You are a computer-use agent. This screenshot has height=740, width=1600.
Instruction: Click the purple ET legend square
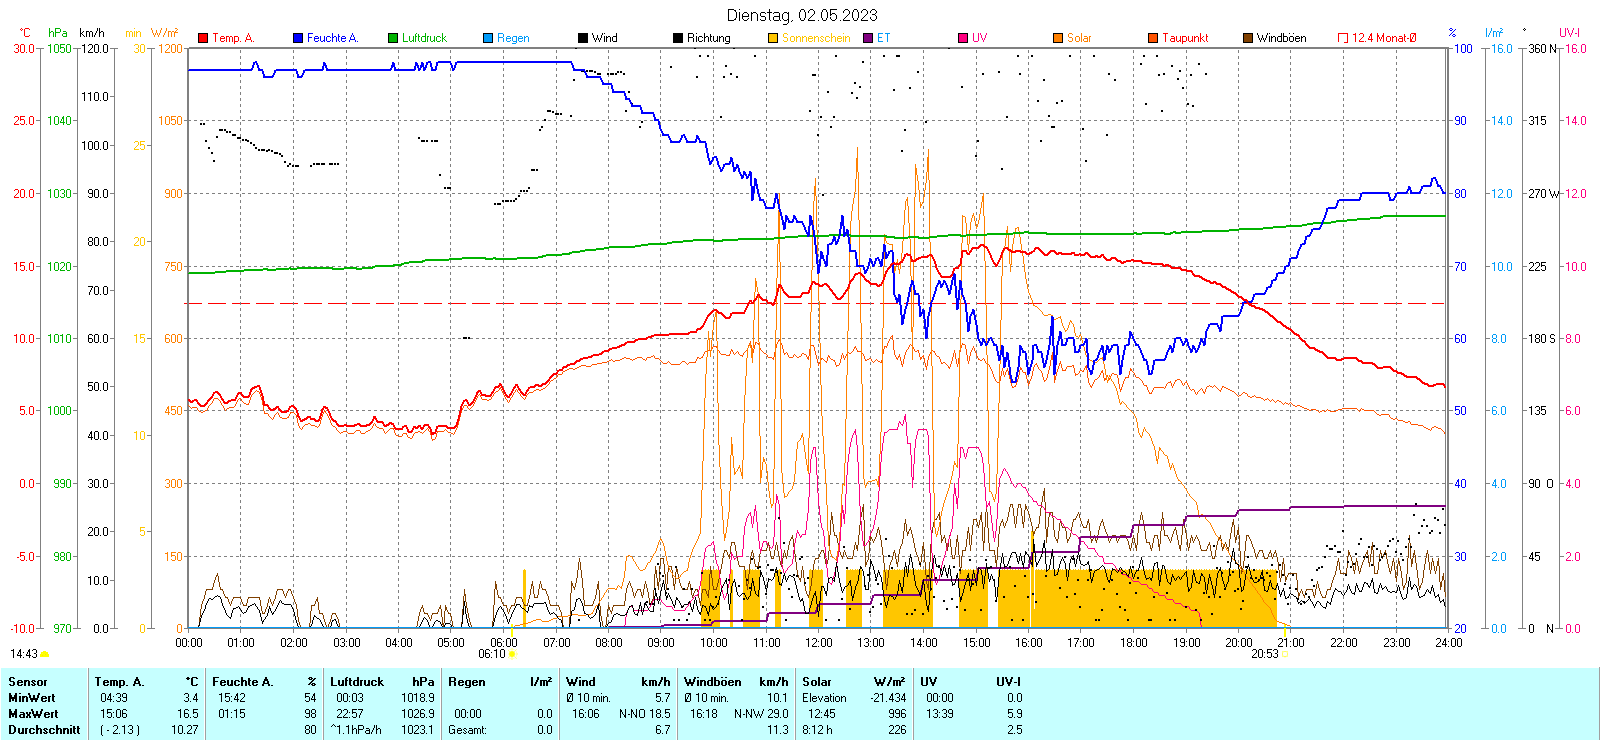point(868,38)
